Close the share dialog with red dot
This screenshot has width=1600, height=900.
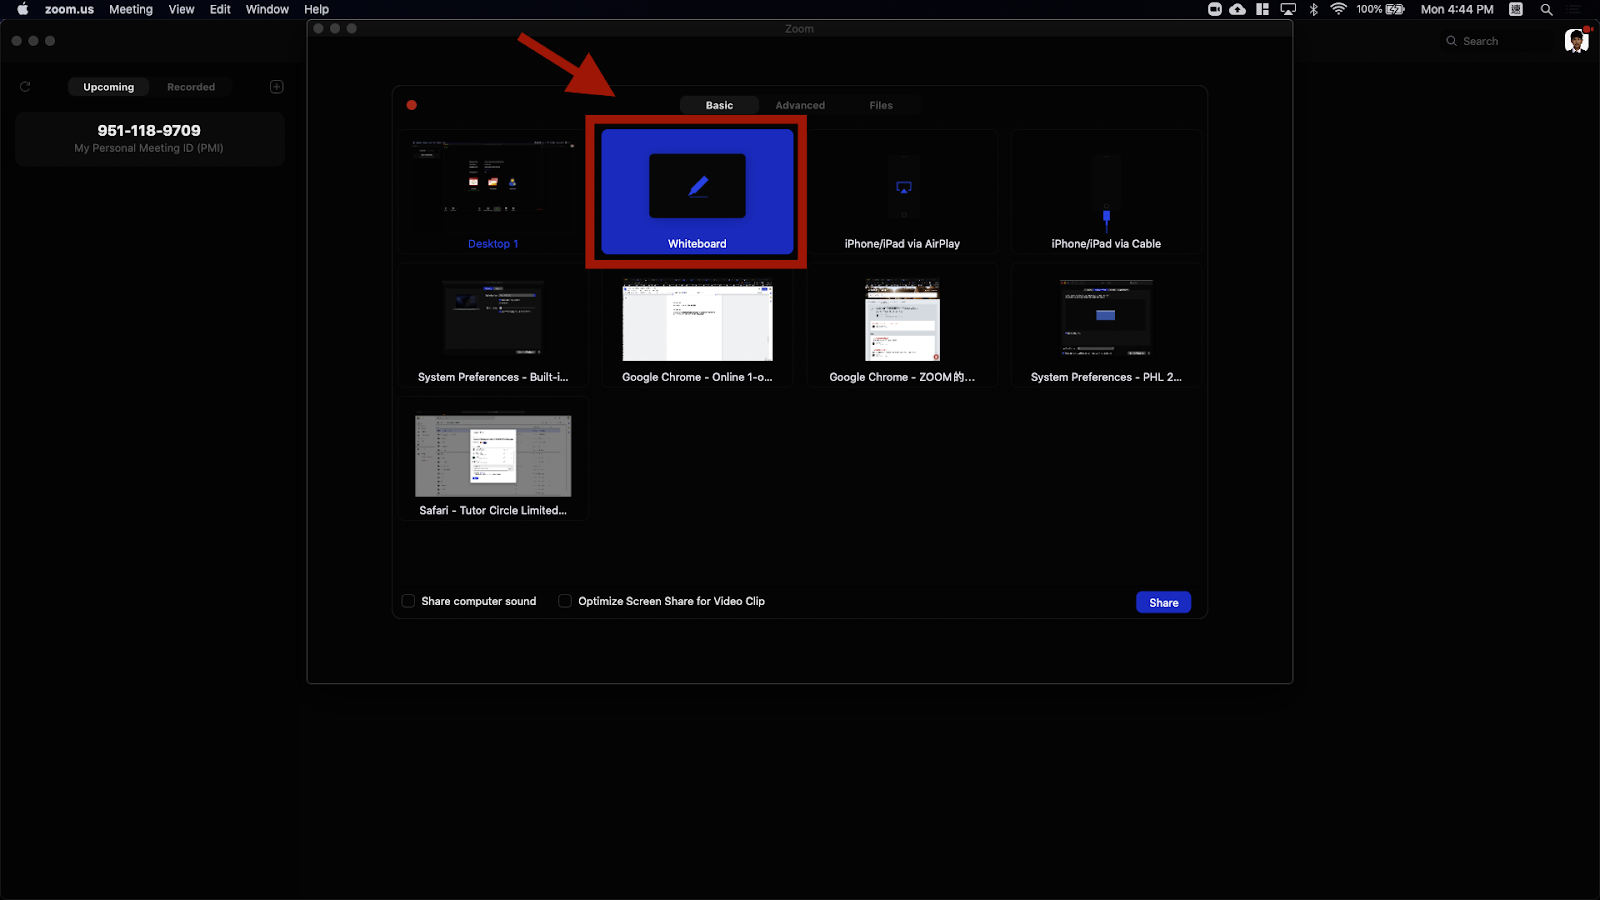pyautogui.click(x=412, y=105)
